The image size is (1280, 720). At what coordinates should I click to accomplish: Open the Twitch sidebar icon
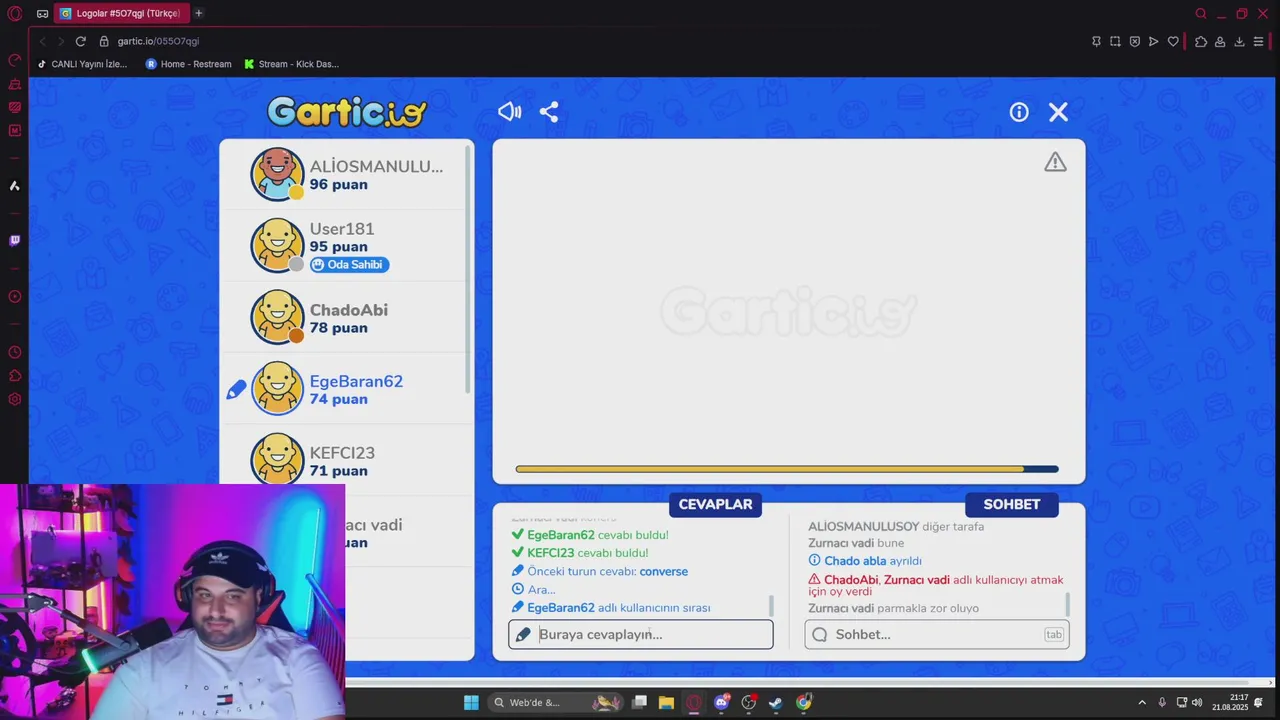pyautogui.click(x=14, y=240)
